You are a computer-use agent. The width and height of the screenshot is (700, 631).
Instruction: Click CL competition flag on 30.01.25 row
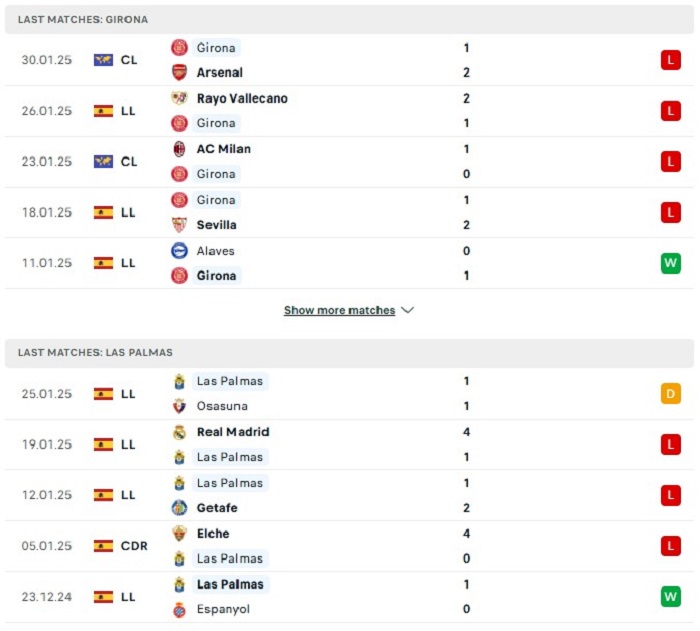point(103,60)
